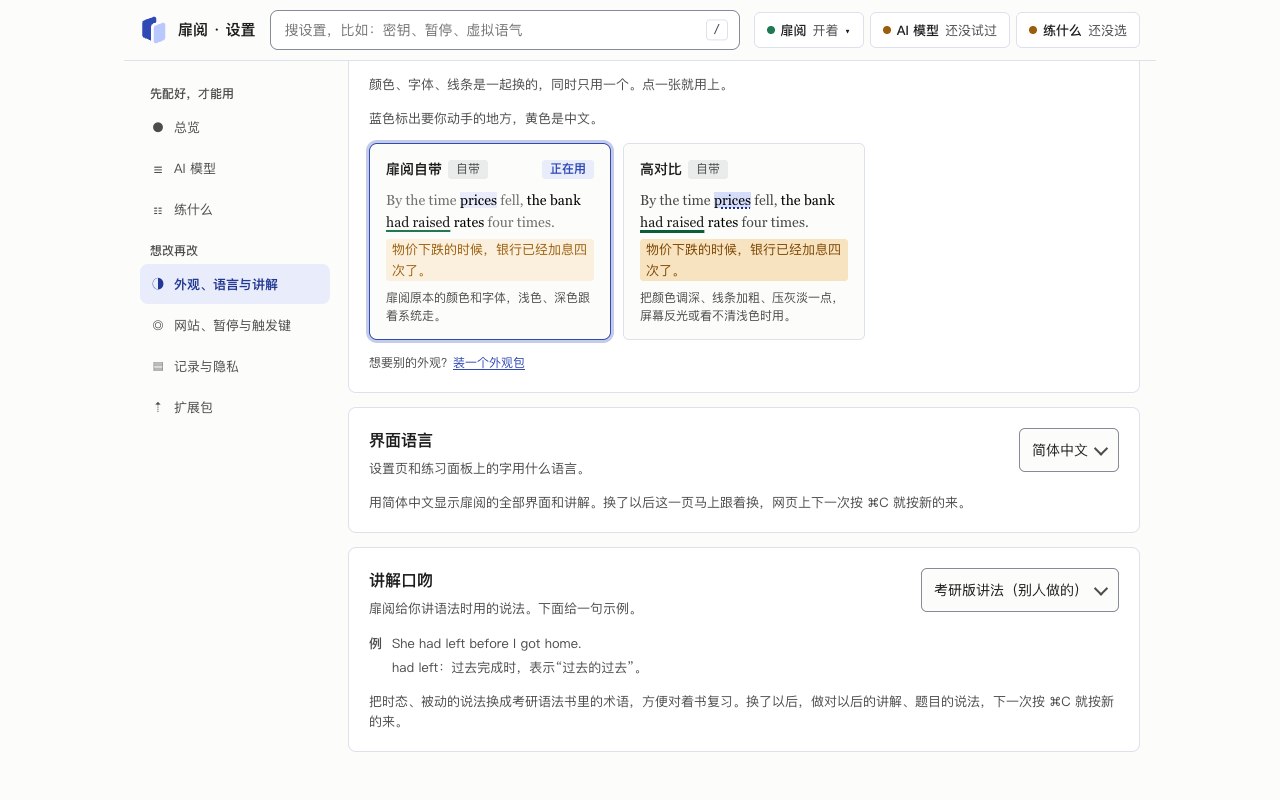This screenshot has height=800, width=1280.
Task: Click the 犀阅 logo icon
Action: [153, 30]
